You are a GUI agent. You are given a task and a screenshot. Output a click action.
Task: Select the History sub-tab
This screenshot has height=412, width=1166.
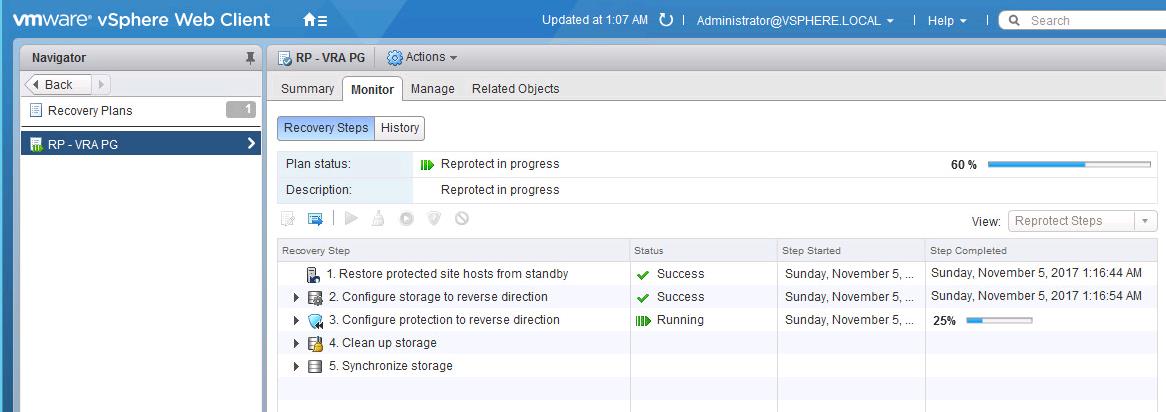tap(400, 128)
